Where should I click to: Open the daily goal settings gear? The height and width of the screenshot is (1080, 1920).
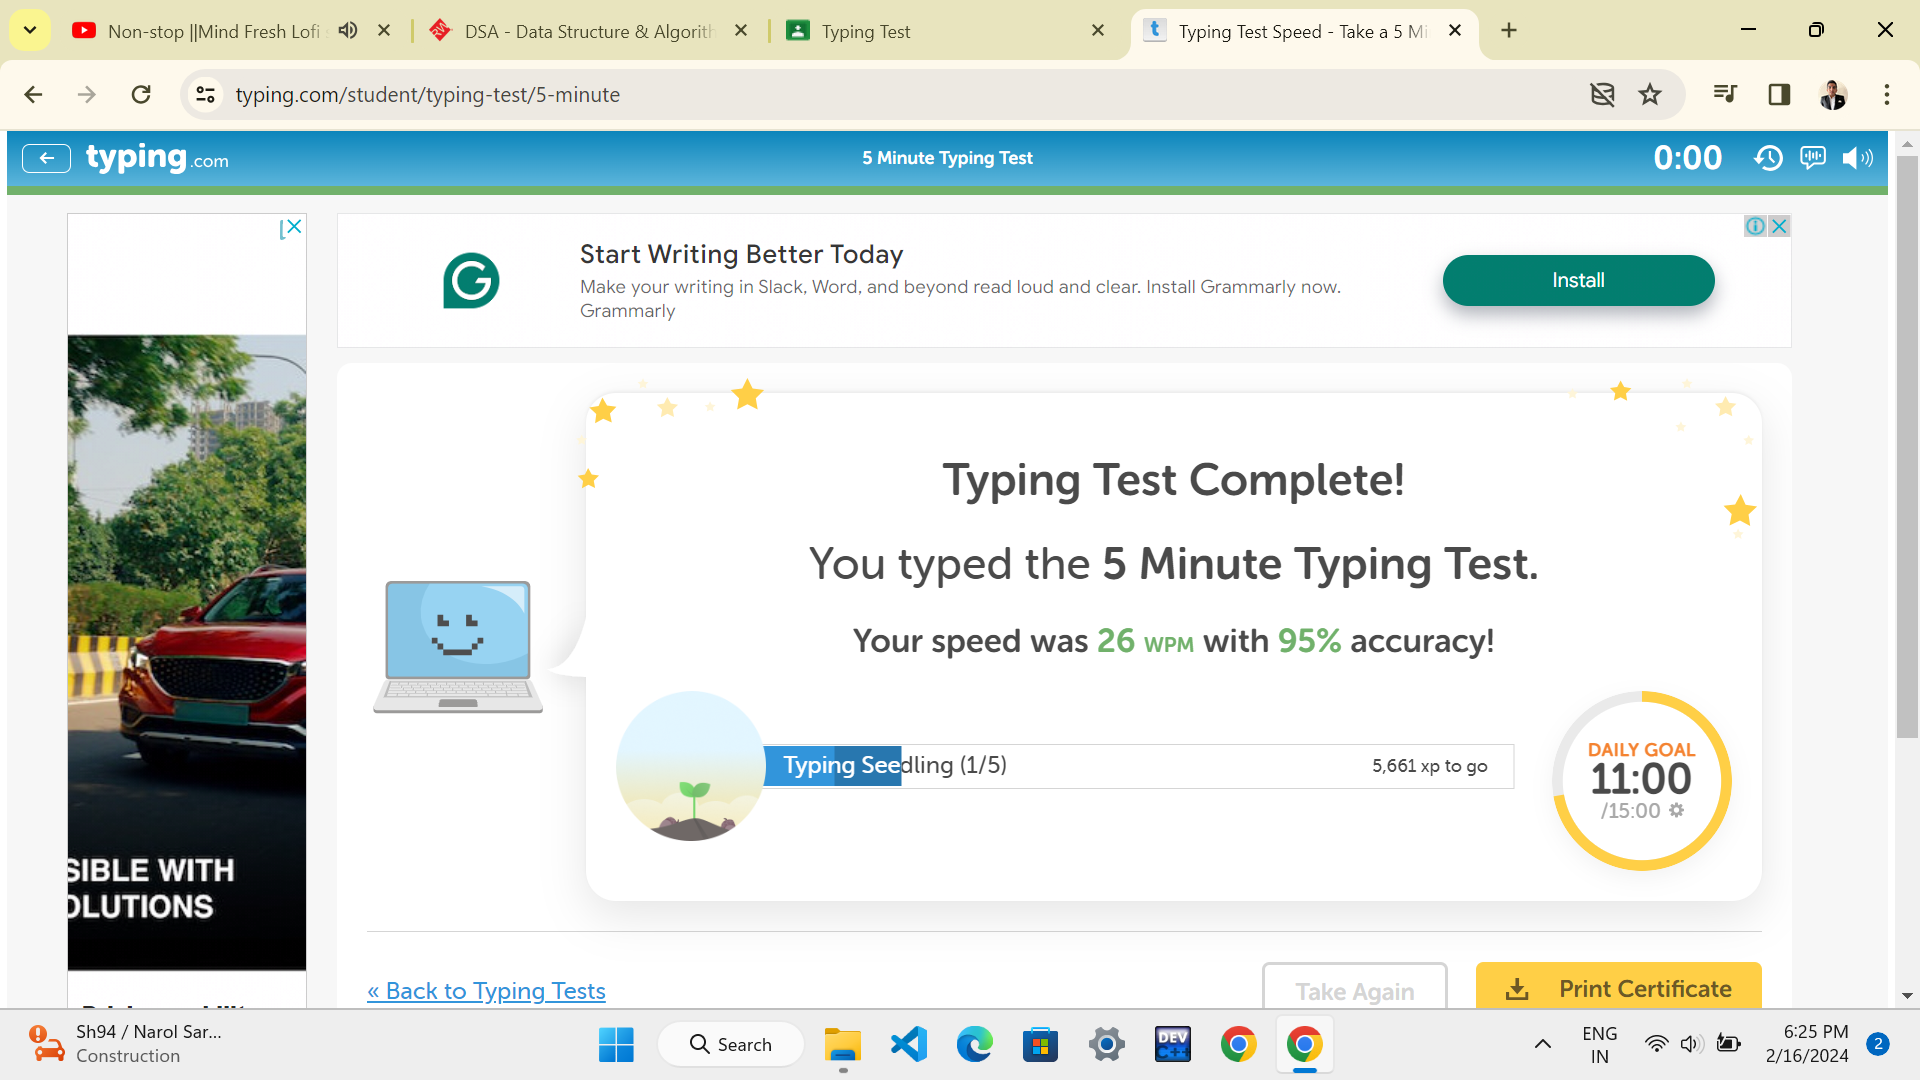pos(1677,811)
